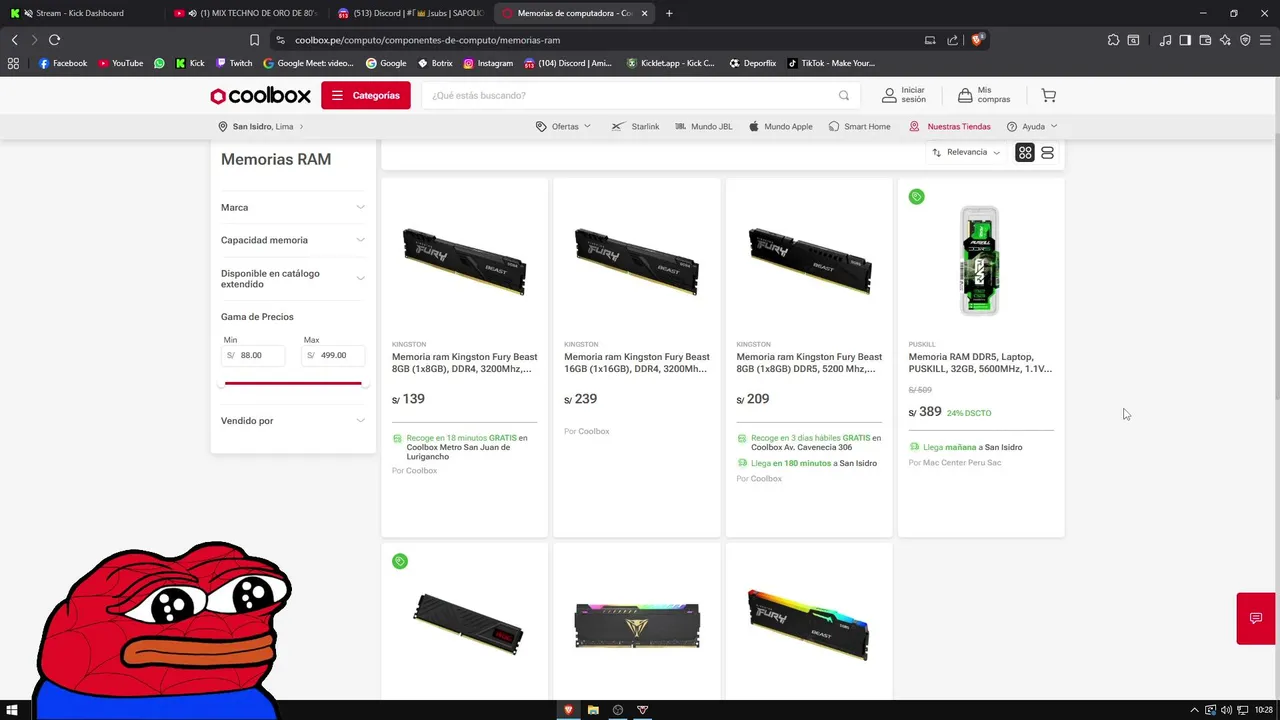Click the Windows Start button

pos(13,710)
